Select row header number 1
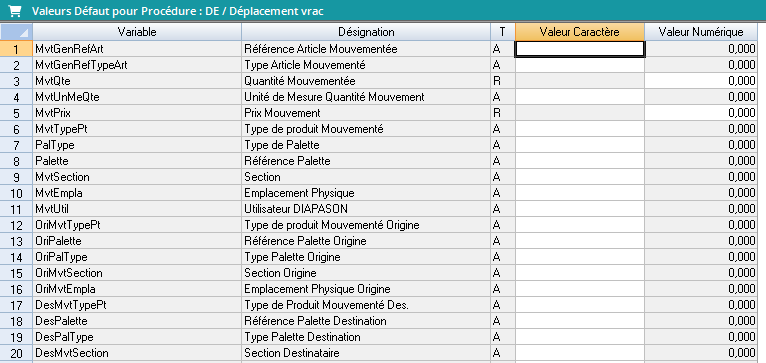The image size is (766, 363). click(16, 49)
